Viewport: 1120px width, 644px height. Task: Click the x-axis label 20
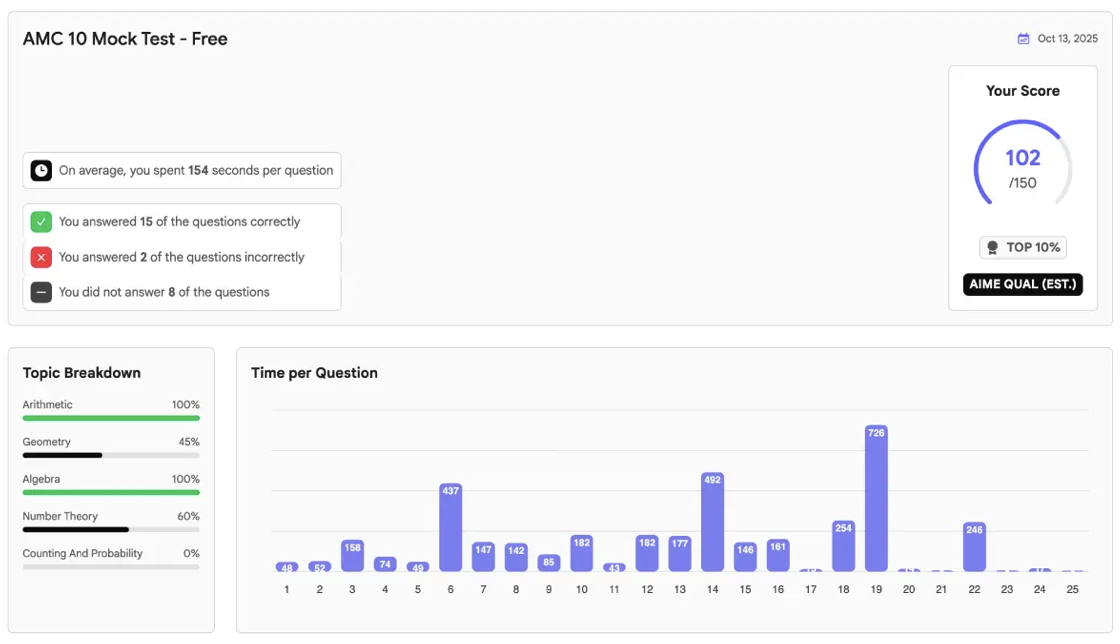click(909, 590)
